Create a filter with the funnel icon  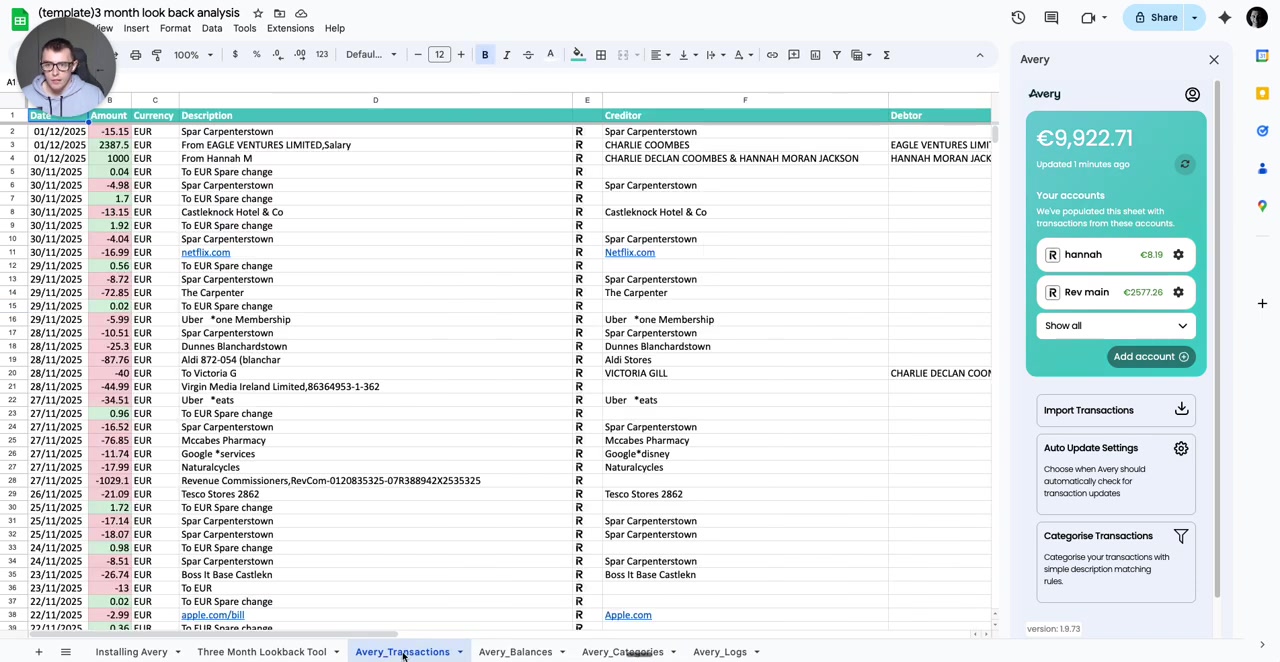837,55
